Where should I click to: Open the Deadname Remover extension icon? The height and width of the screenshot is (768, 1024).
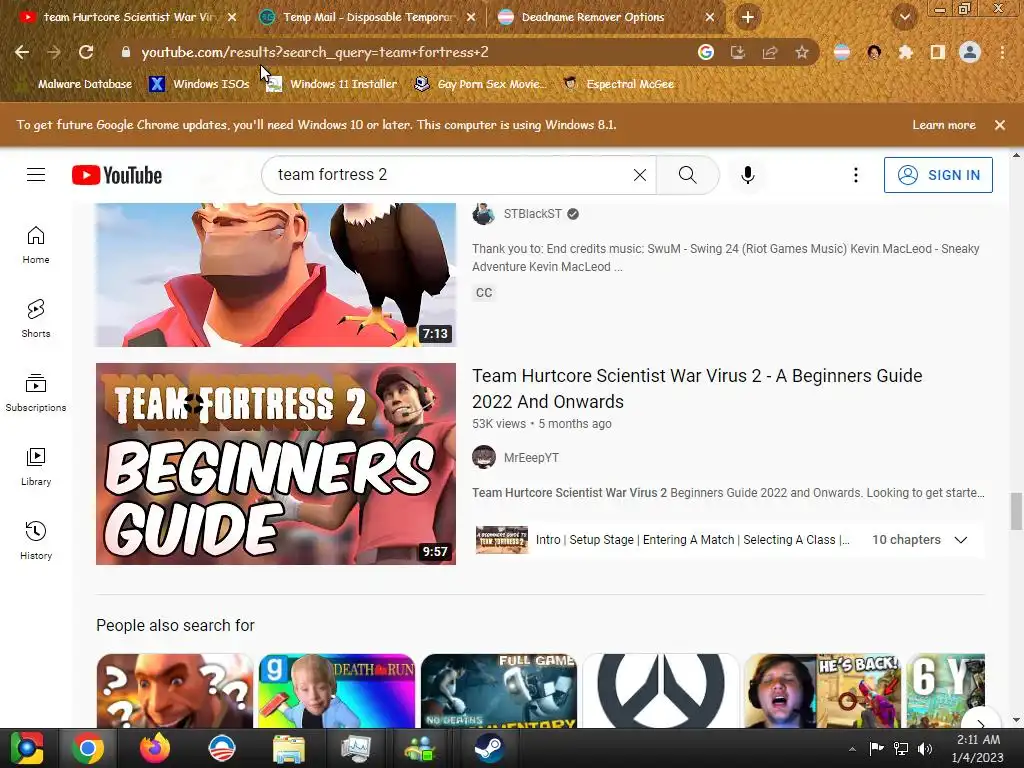pyautogui.click(x=842, y=52)
